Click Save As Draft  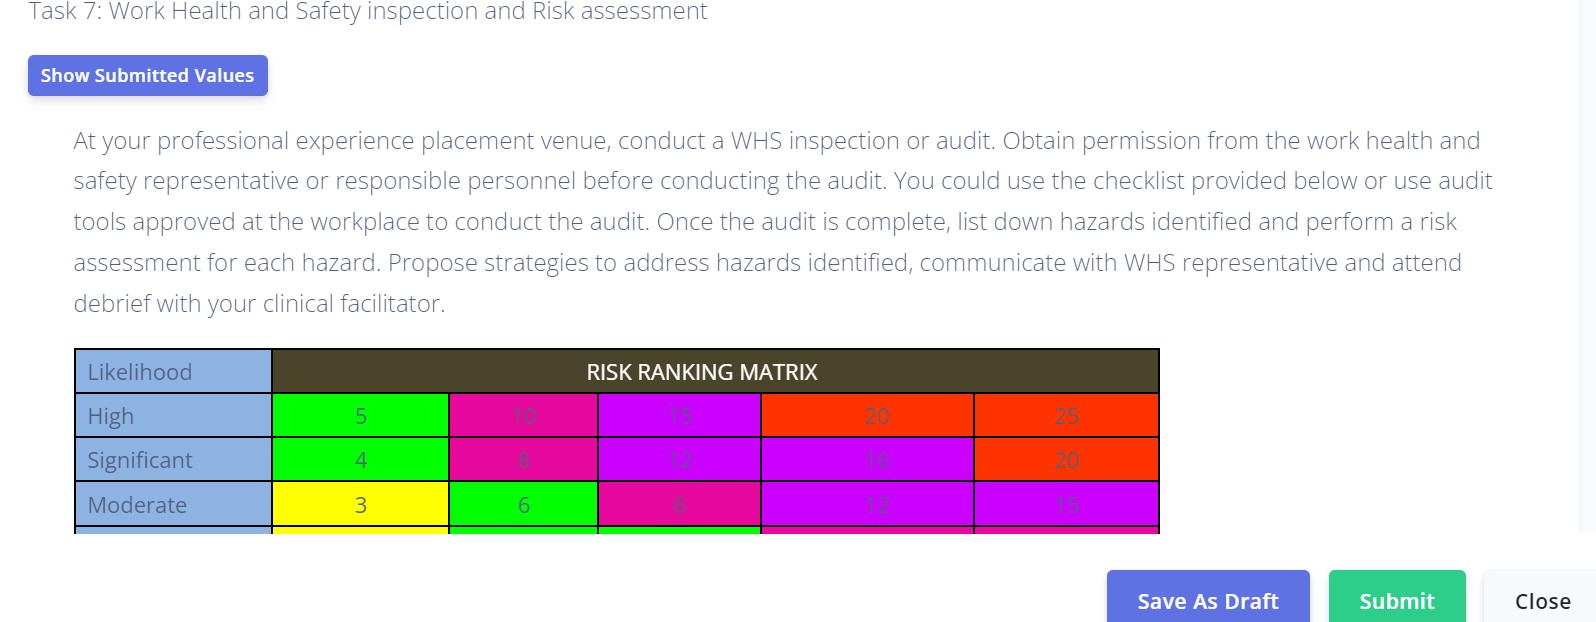pyautogui.click(x=1207, y=600)
